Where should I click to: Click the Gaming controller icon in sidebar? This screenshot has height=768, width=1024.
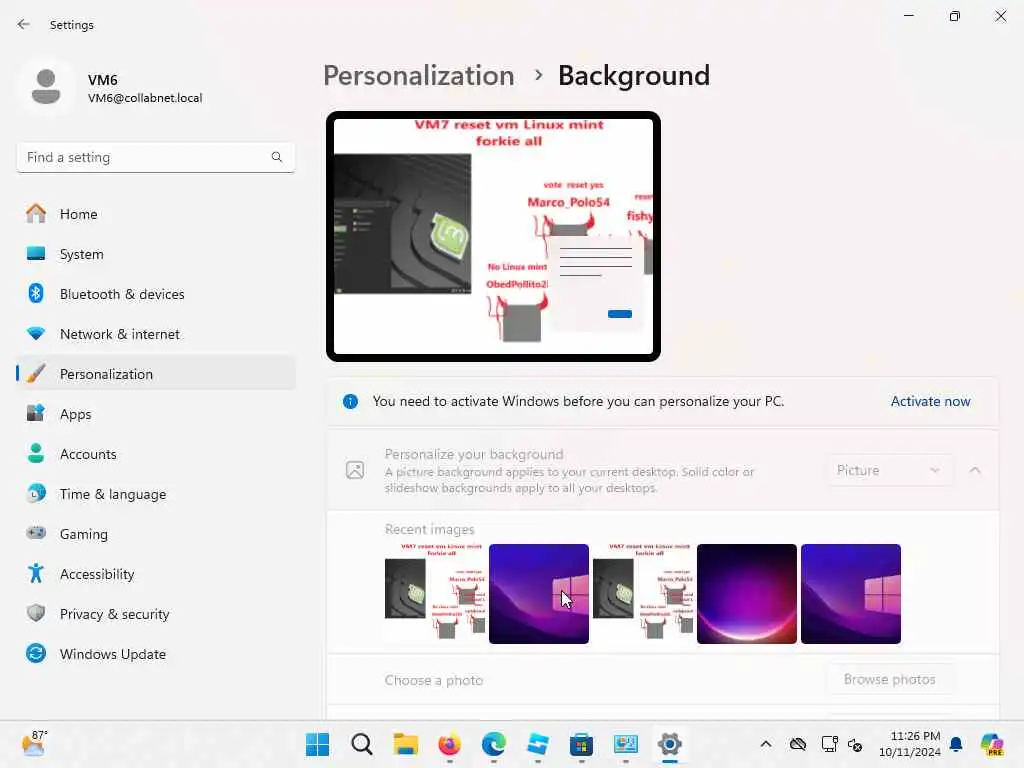[36, 533]
